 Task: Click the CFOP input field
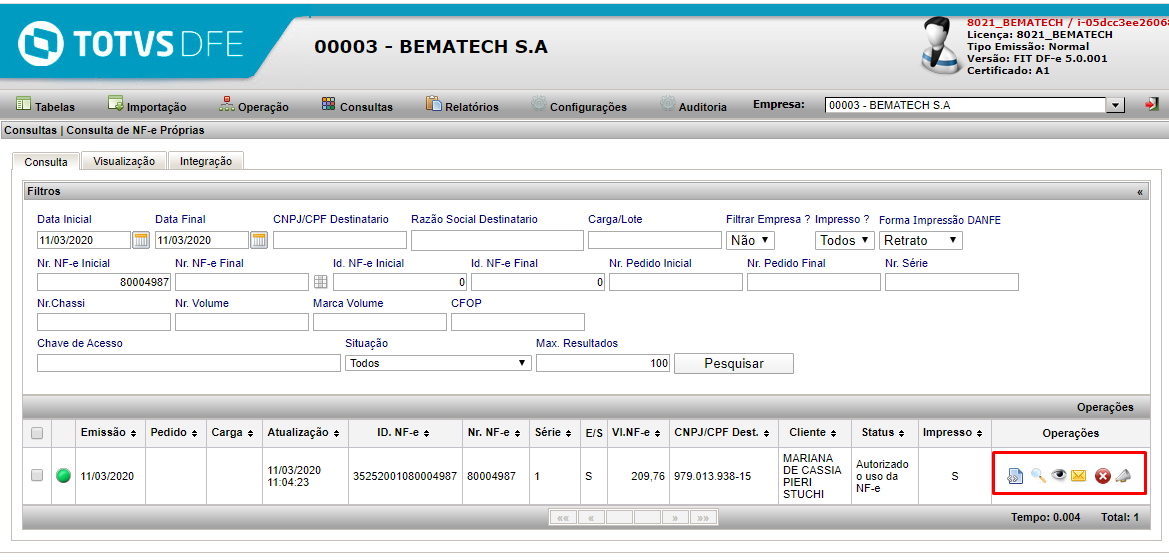[517, 322]
